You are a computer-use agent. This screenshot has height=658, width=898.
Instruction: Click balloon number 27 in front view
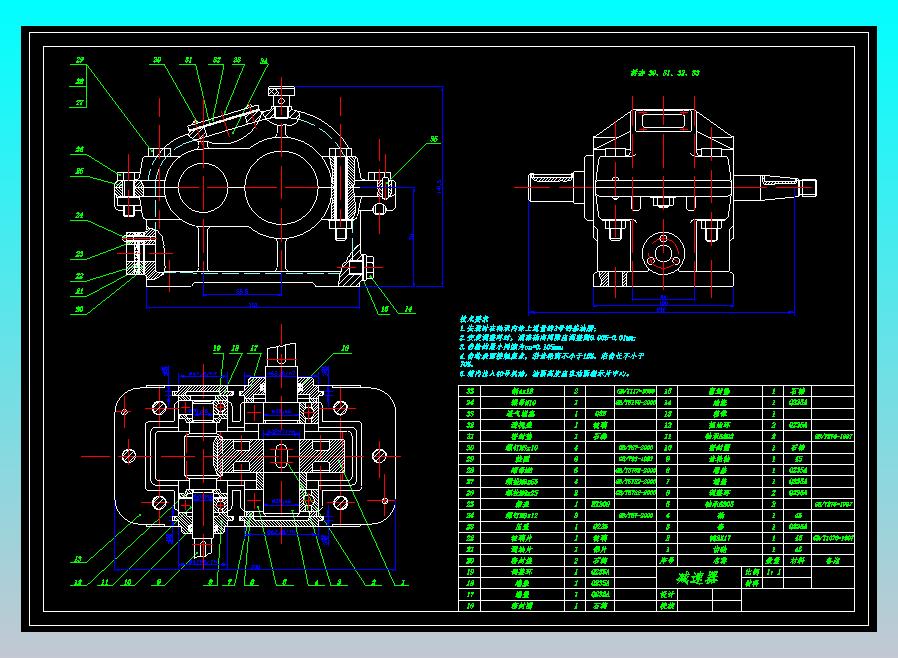80,103
